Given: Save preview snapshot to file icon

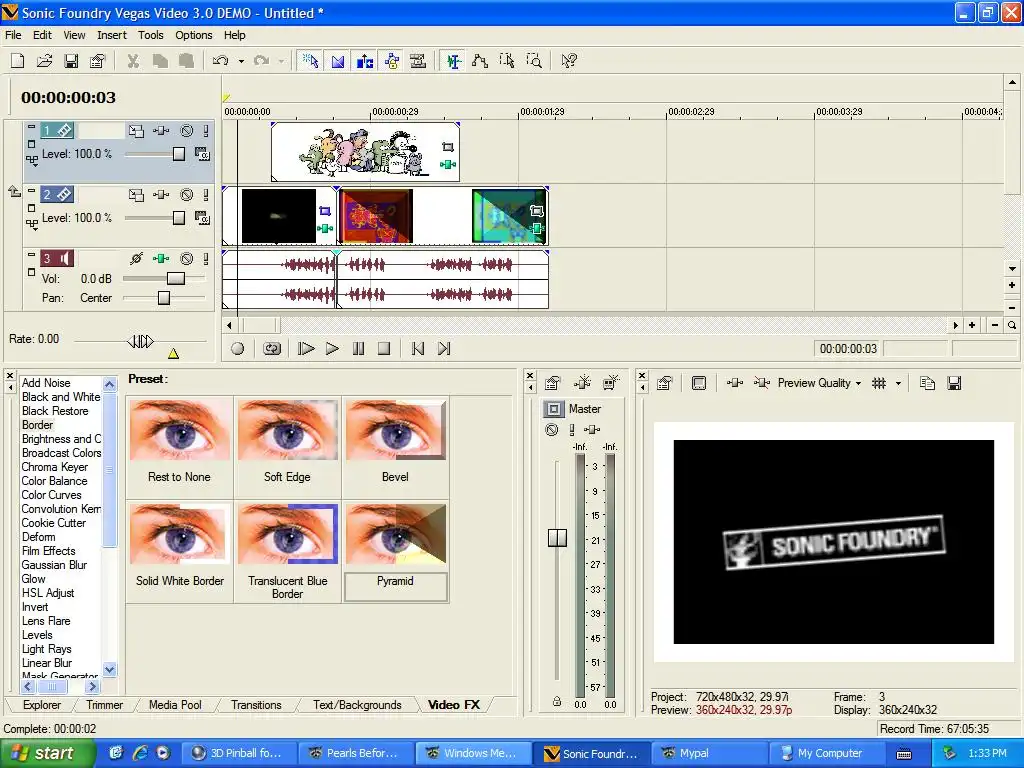Looking at the screenshot, I should (954, 383).
